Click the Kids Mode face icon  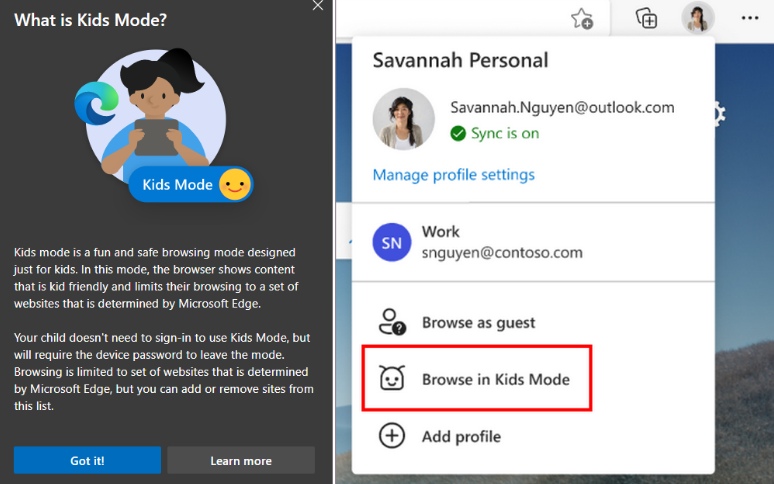[x=392, y=379]
